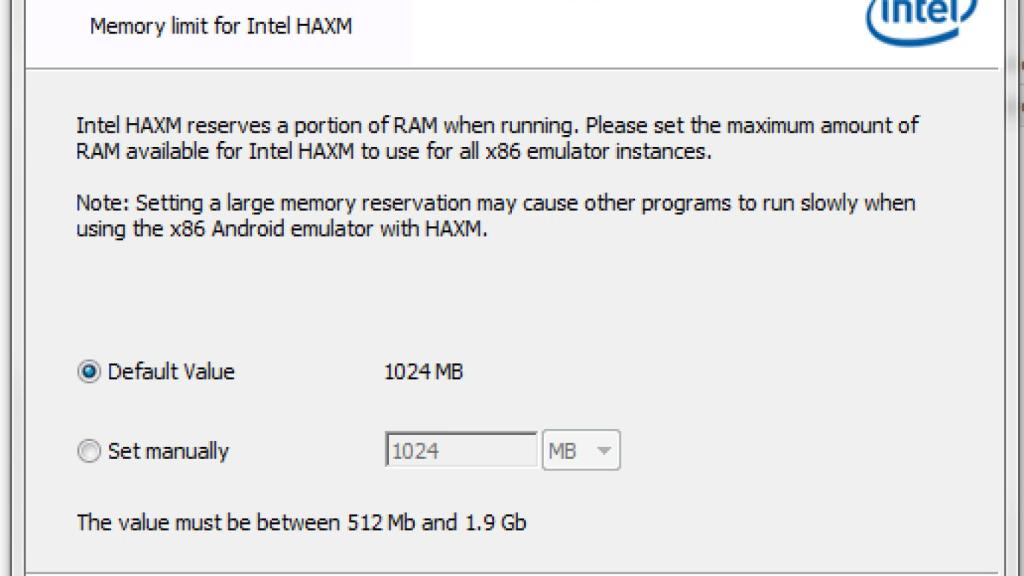
Task: Click the arrow on the MB combo box
Action: pyautogui.click(x=603, y=451)
